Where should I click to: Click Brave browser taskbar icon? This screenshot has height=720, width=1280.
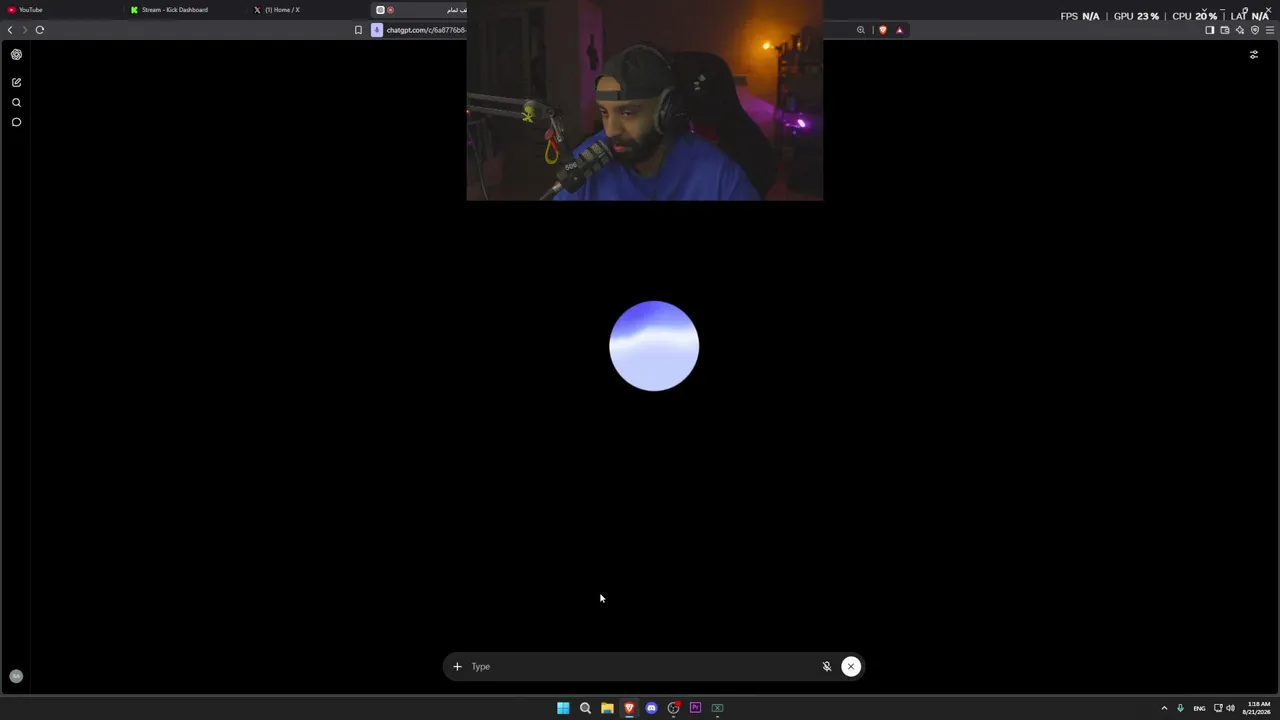coord(629,708)
